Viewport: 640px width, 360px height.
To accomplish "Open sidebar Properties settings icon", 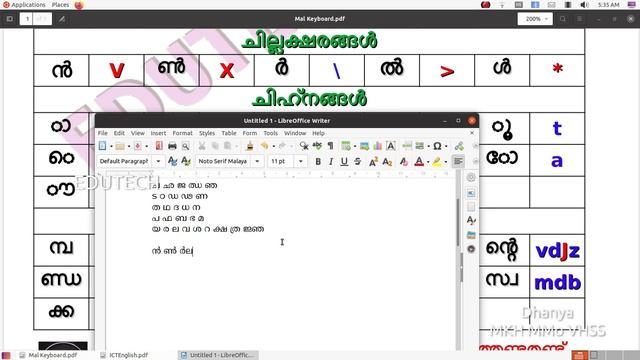I will pyautogui.click(x=471, y=177).
